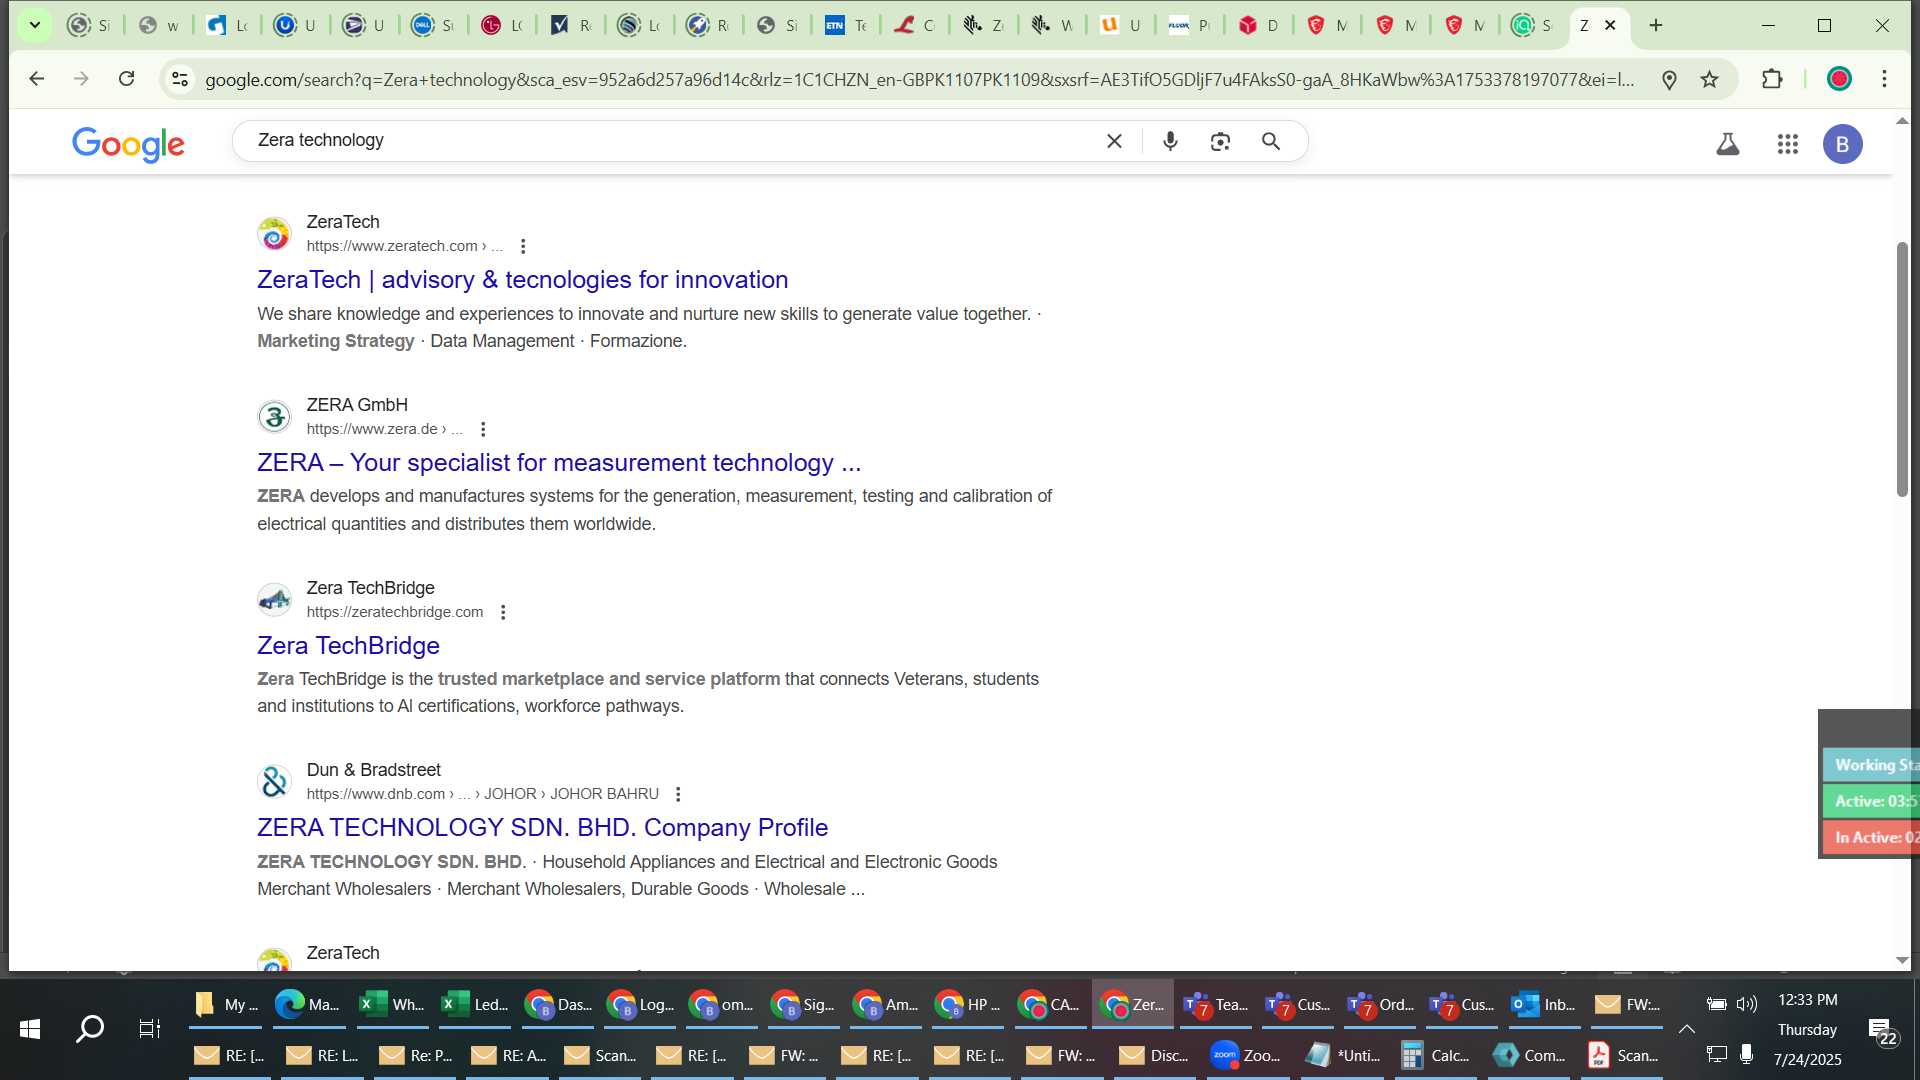Clear the search box with the X icon
Image resolution: width=1920 pixels, height=1080 pixels.
tap(1114, 141)
